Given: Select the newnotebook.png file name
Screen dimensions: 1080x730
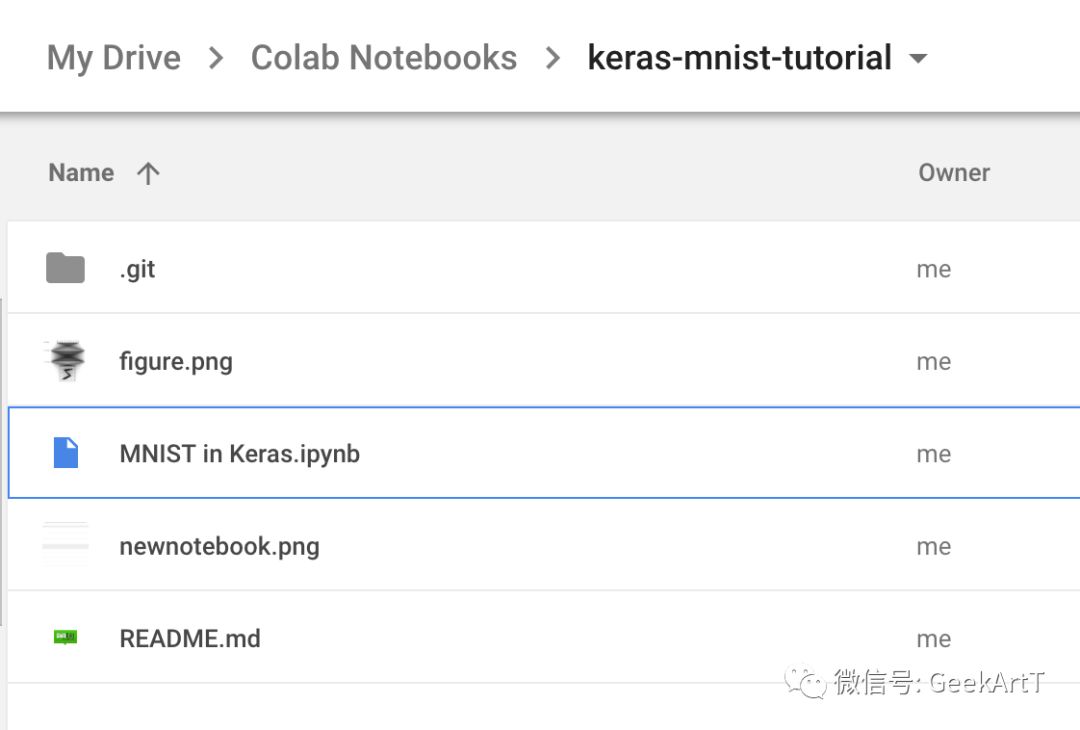Looking at the screenshot, I should click(220, 546).
